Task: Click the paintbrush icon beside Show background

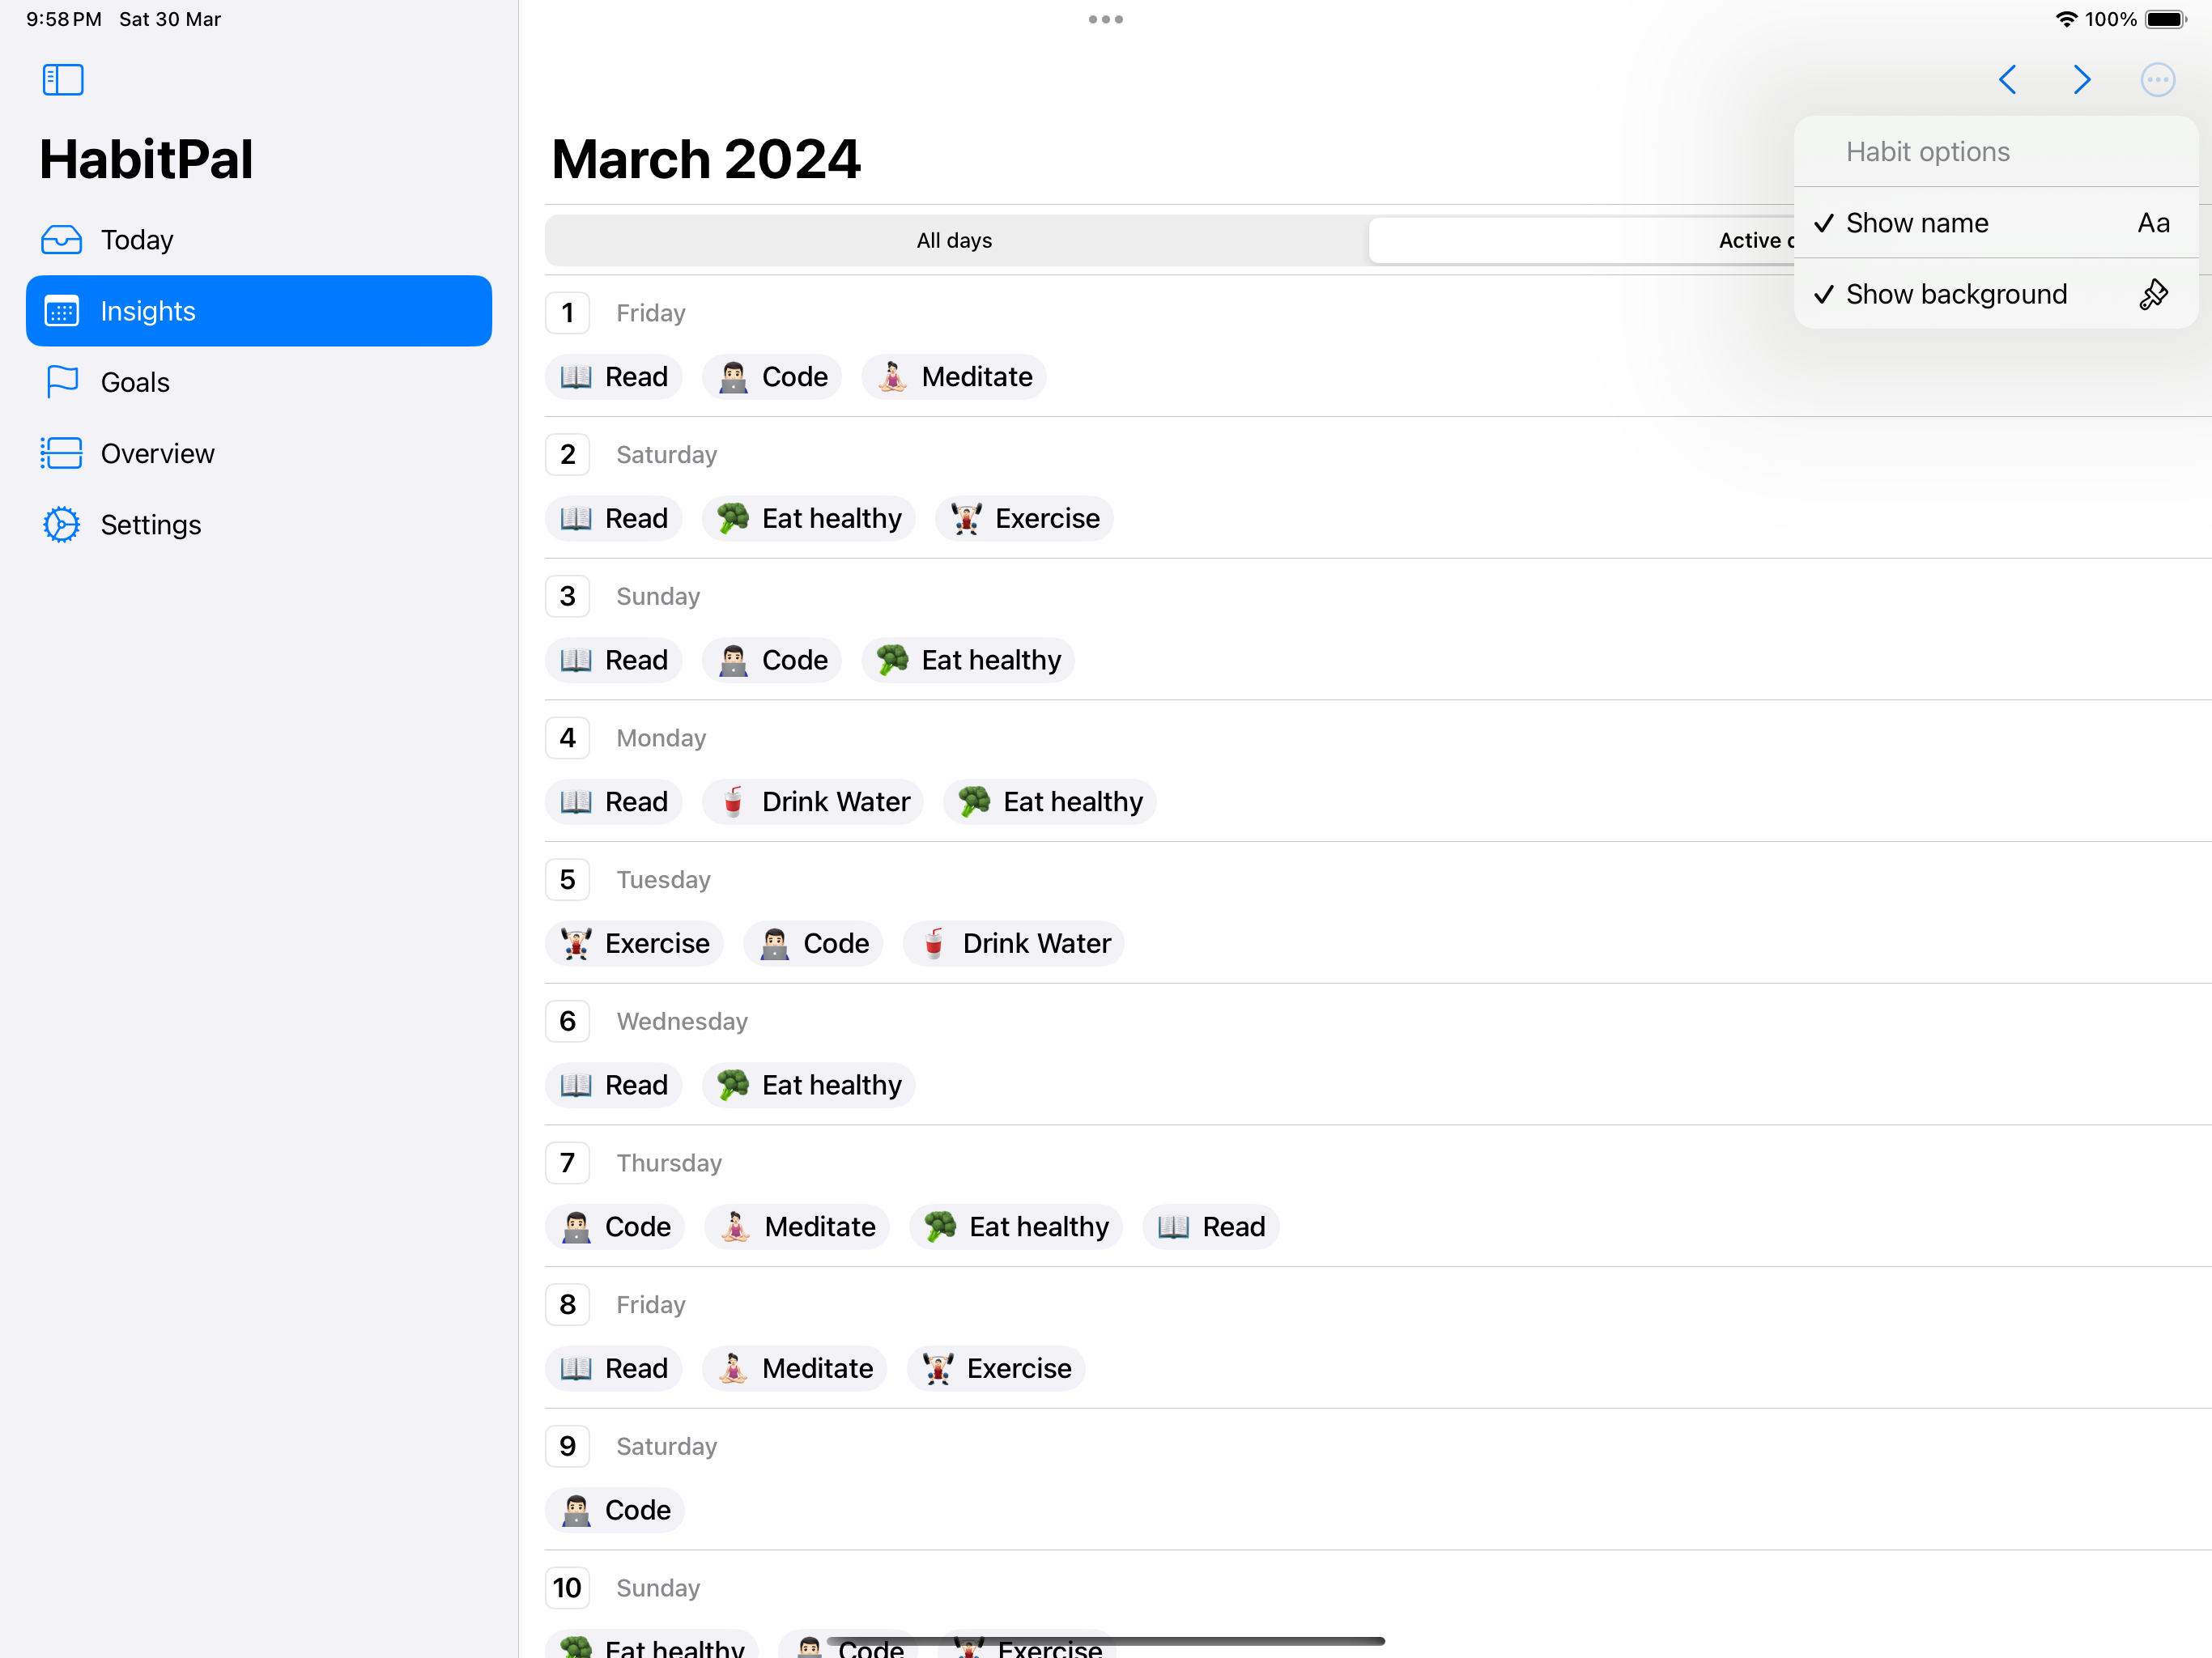Action: click(2153, 294)
